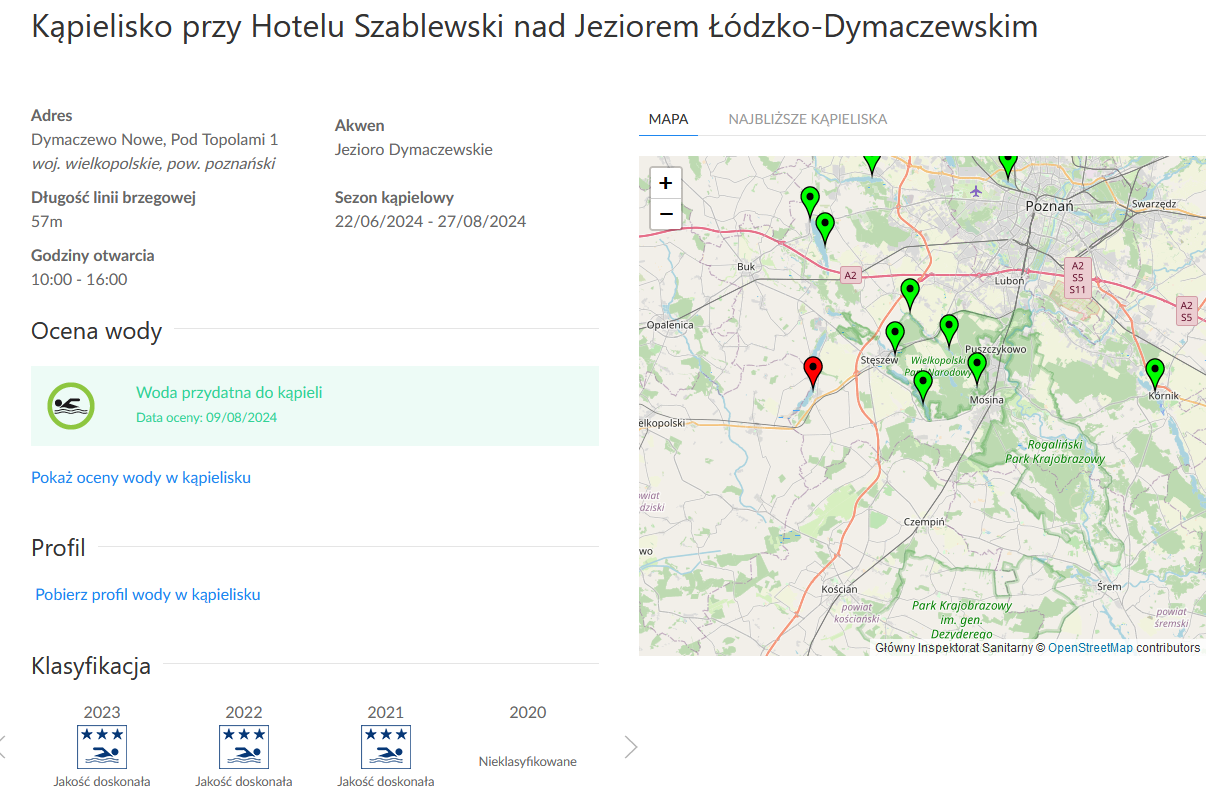Click the address Dymaczewo Nowe, Pod Topolami 1

[x=155, y=139]
